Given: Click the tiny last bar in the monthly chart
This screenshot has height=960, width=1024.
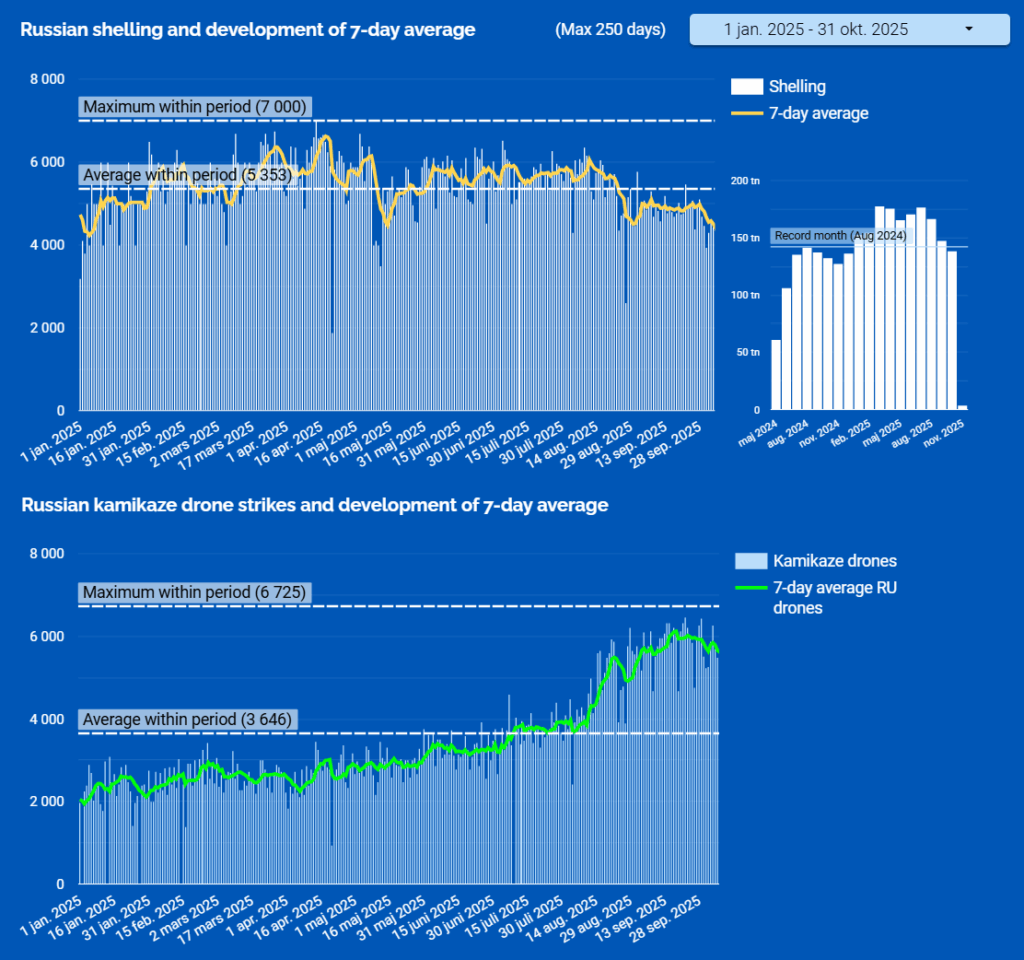Looking at the screenshot, I should pos(962,407).
